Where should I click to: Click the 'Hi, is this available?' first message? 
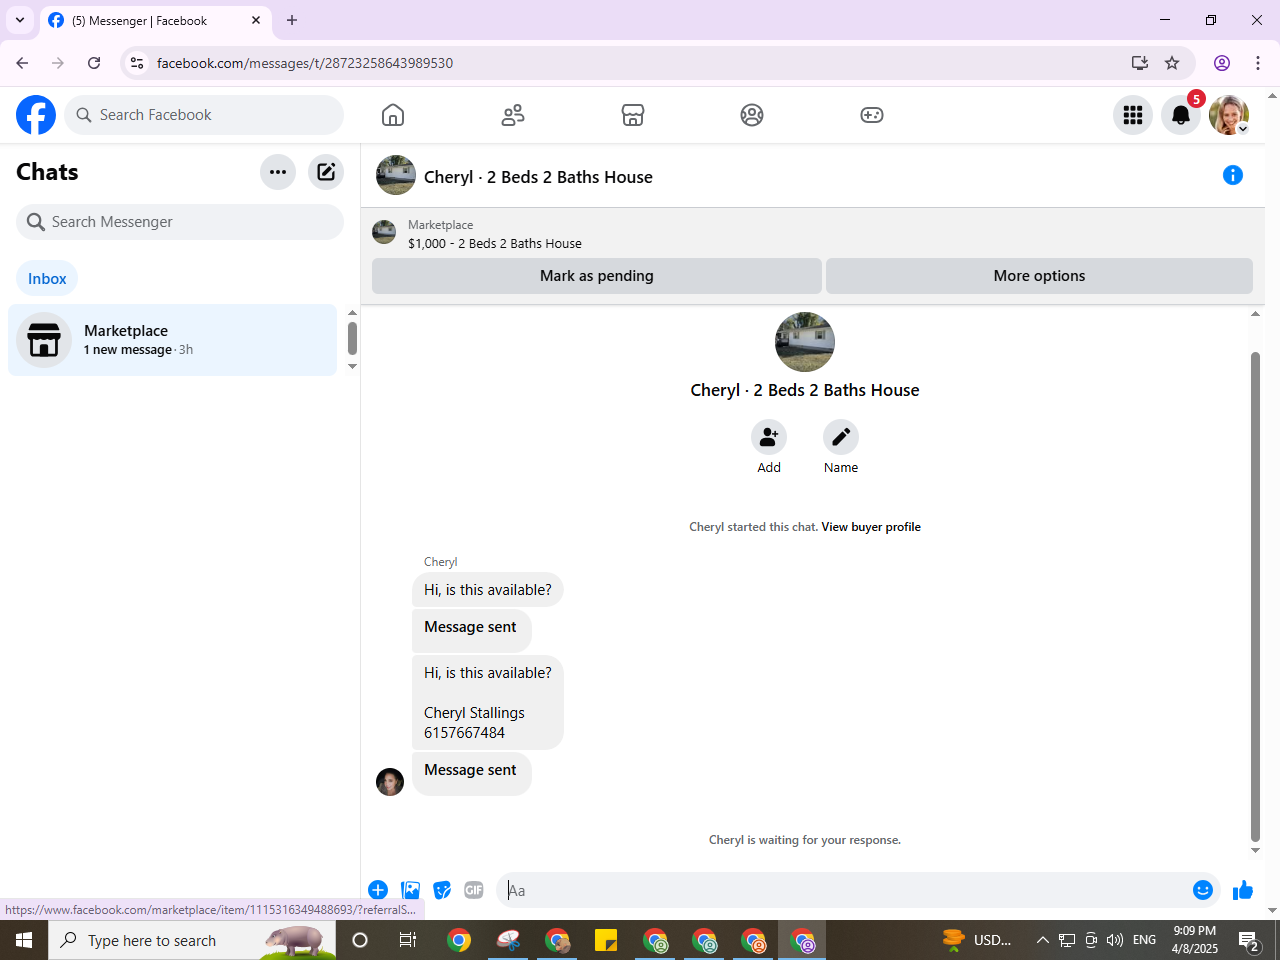click(x=488, y=590)
